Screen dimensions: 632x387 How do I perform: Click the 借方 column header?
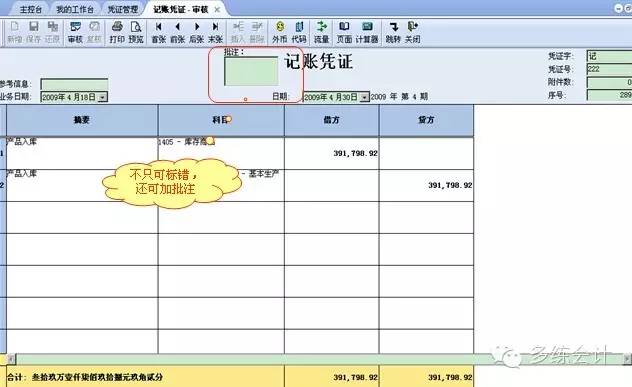(x=332, y=120)
